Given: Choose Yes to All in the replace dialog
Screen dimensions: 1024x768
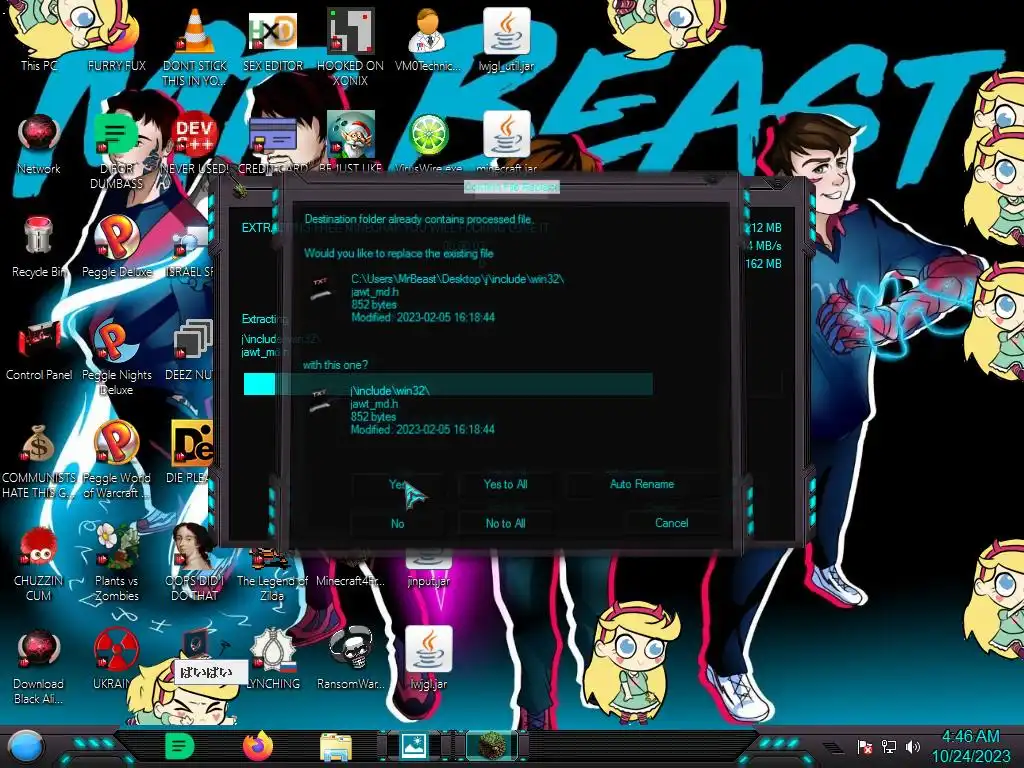Looking at the screenshot, I should click(x=505, y=485).
